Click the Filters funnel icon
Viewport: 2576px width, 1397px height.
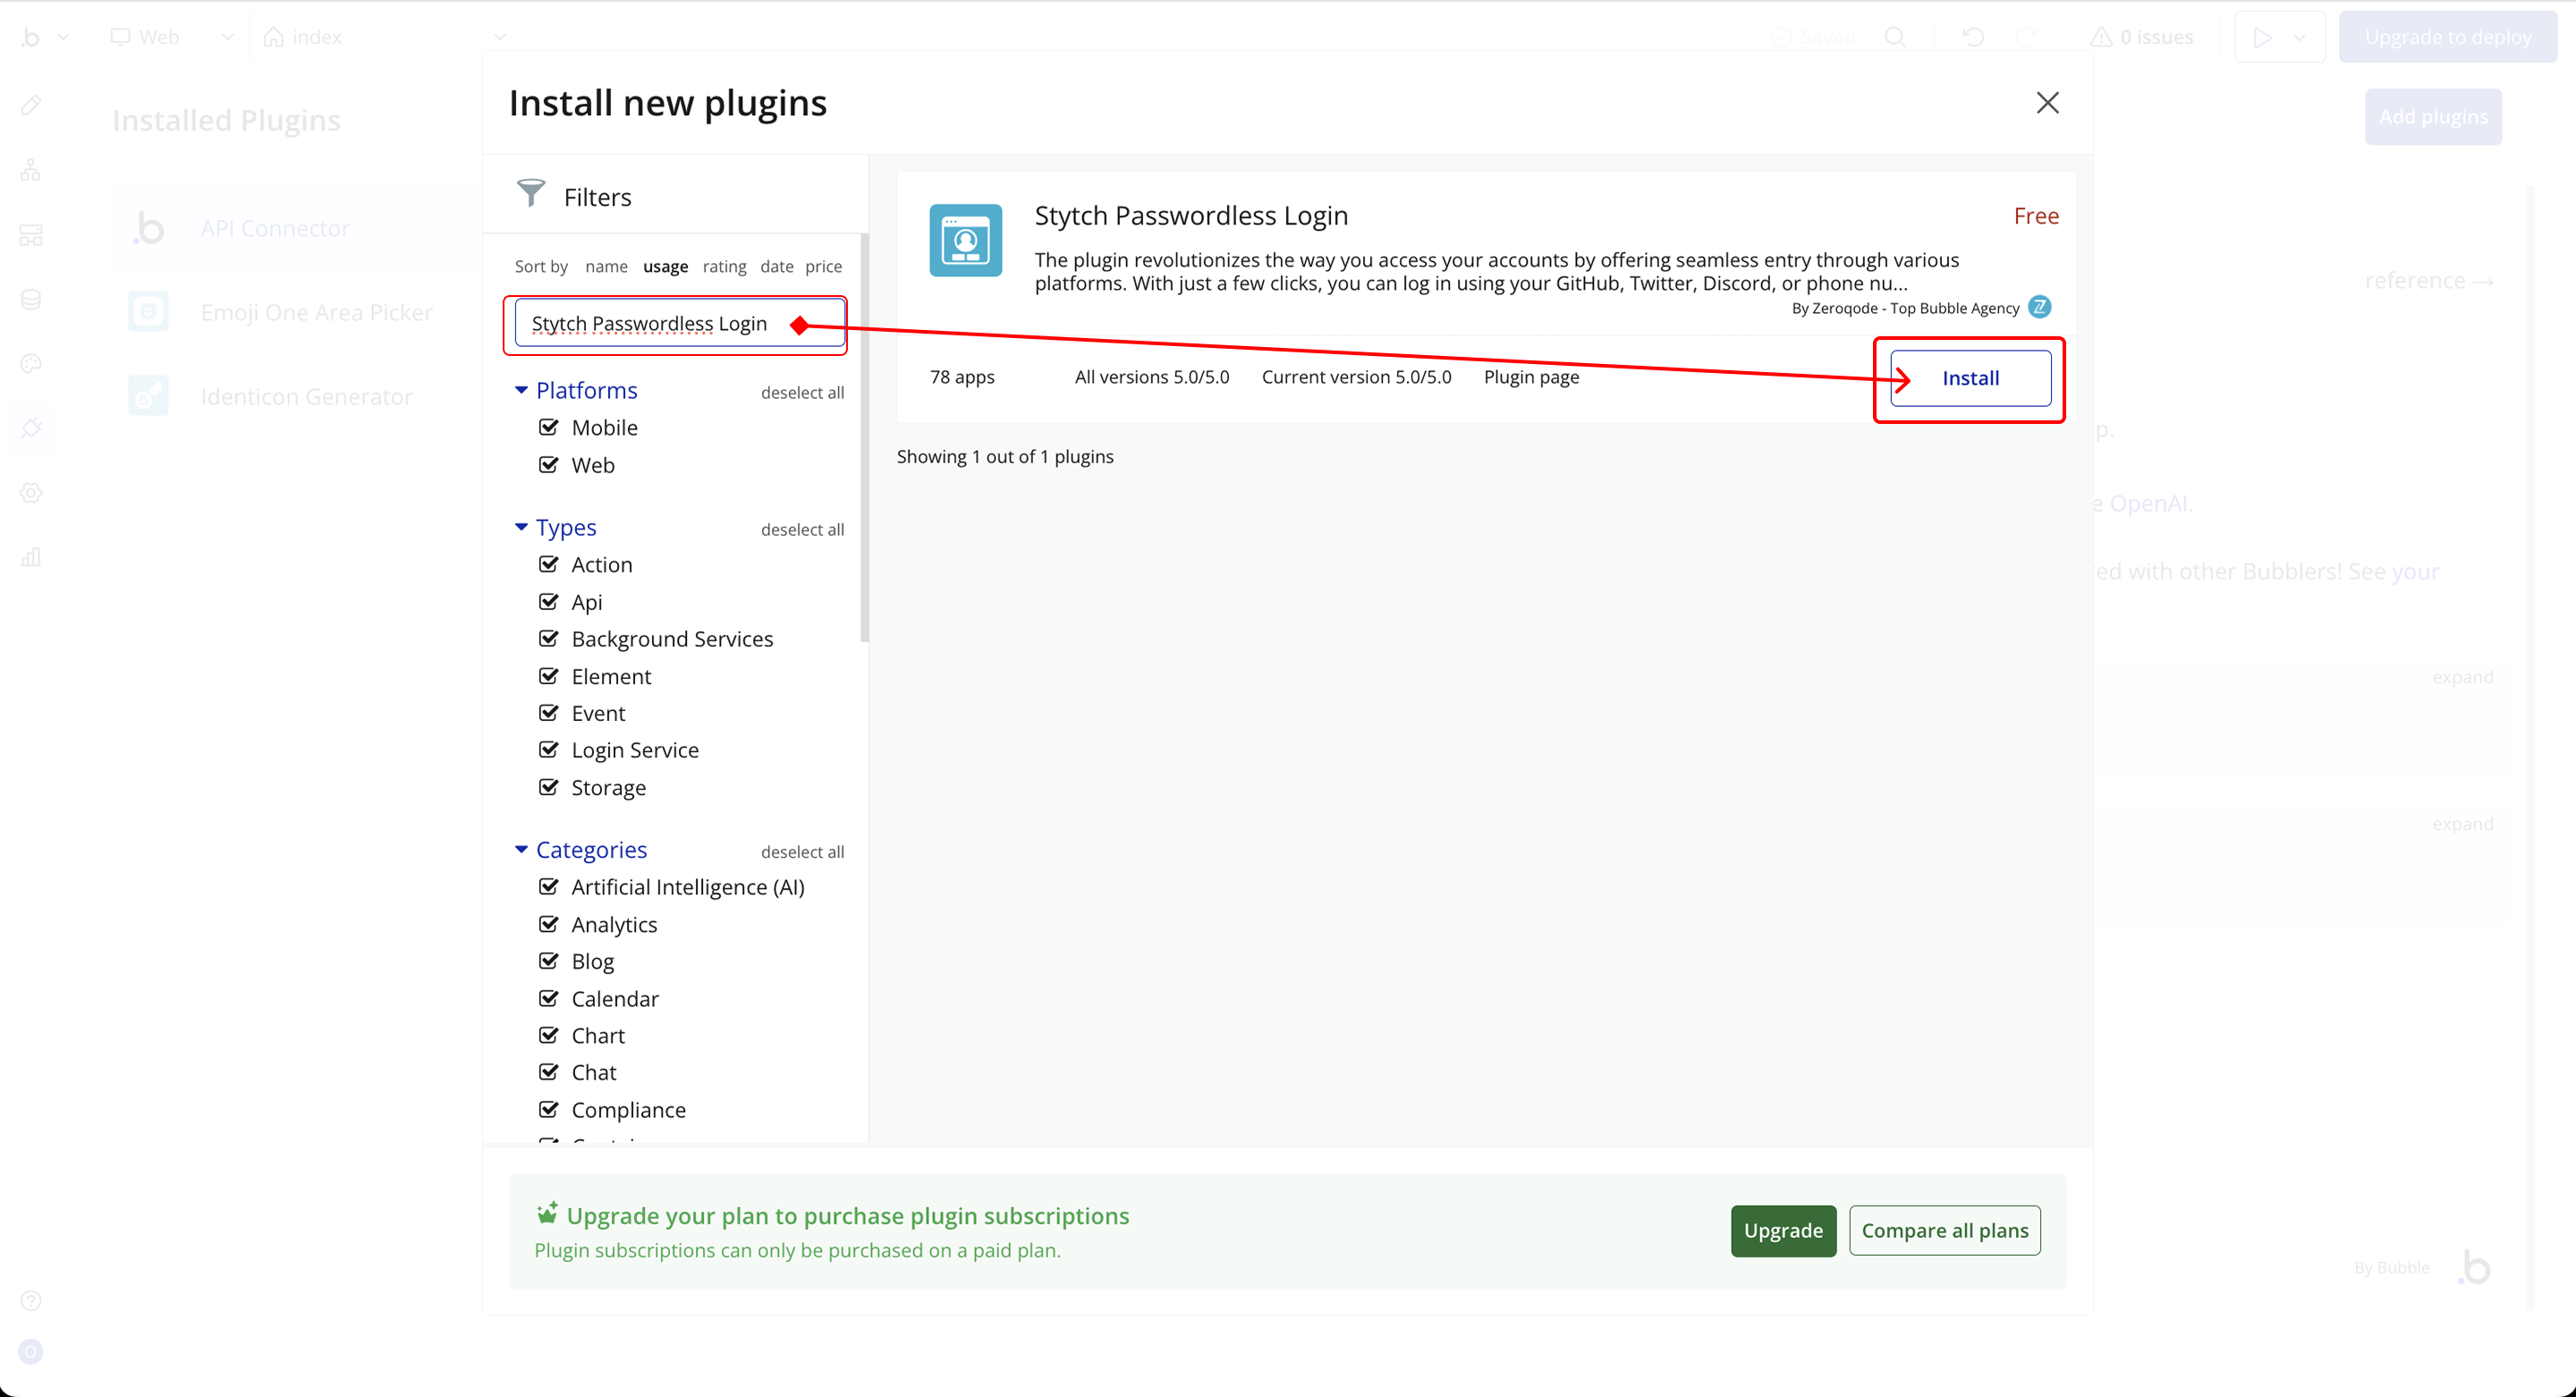531,193
